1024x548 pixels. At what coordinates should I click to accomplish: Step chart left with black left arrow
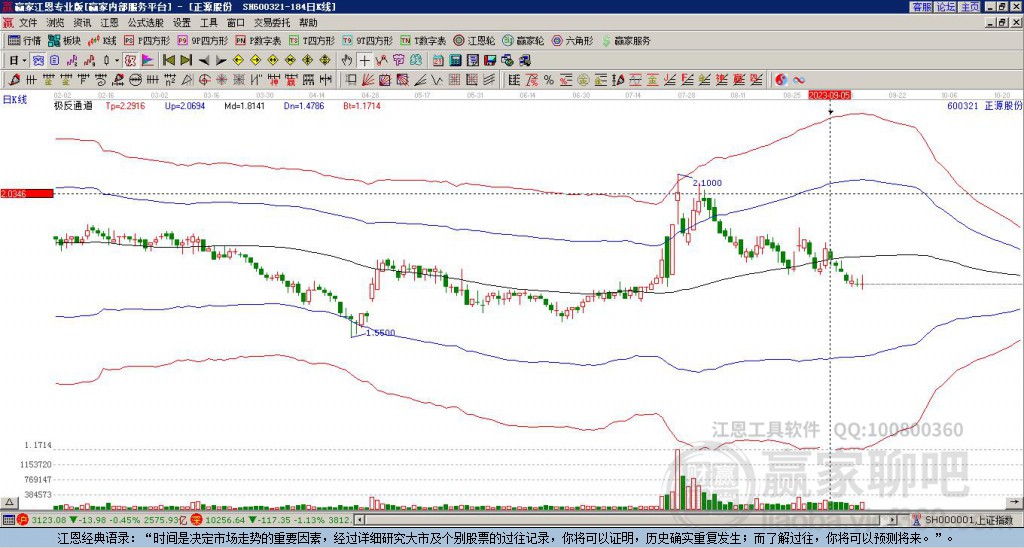click(204, 60)
